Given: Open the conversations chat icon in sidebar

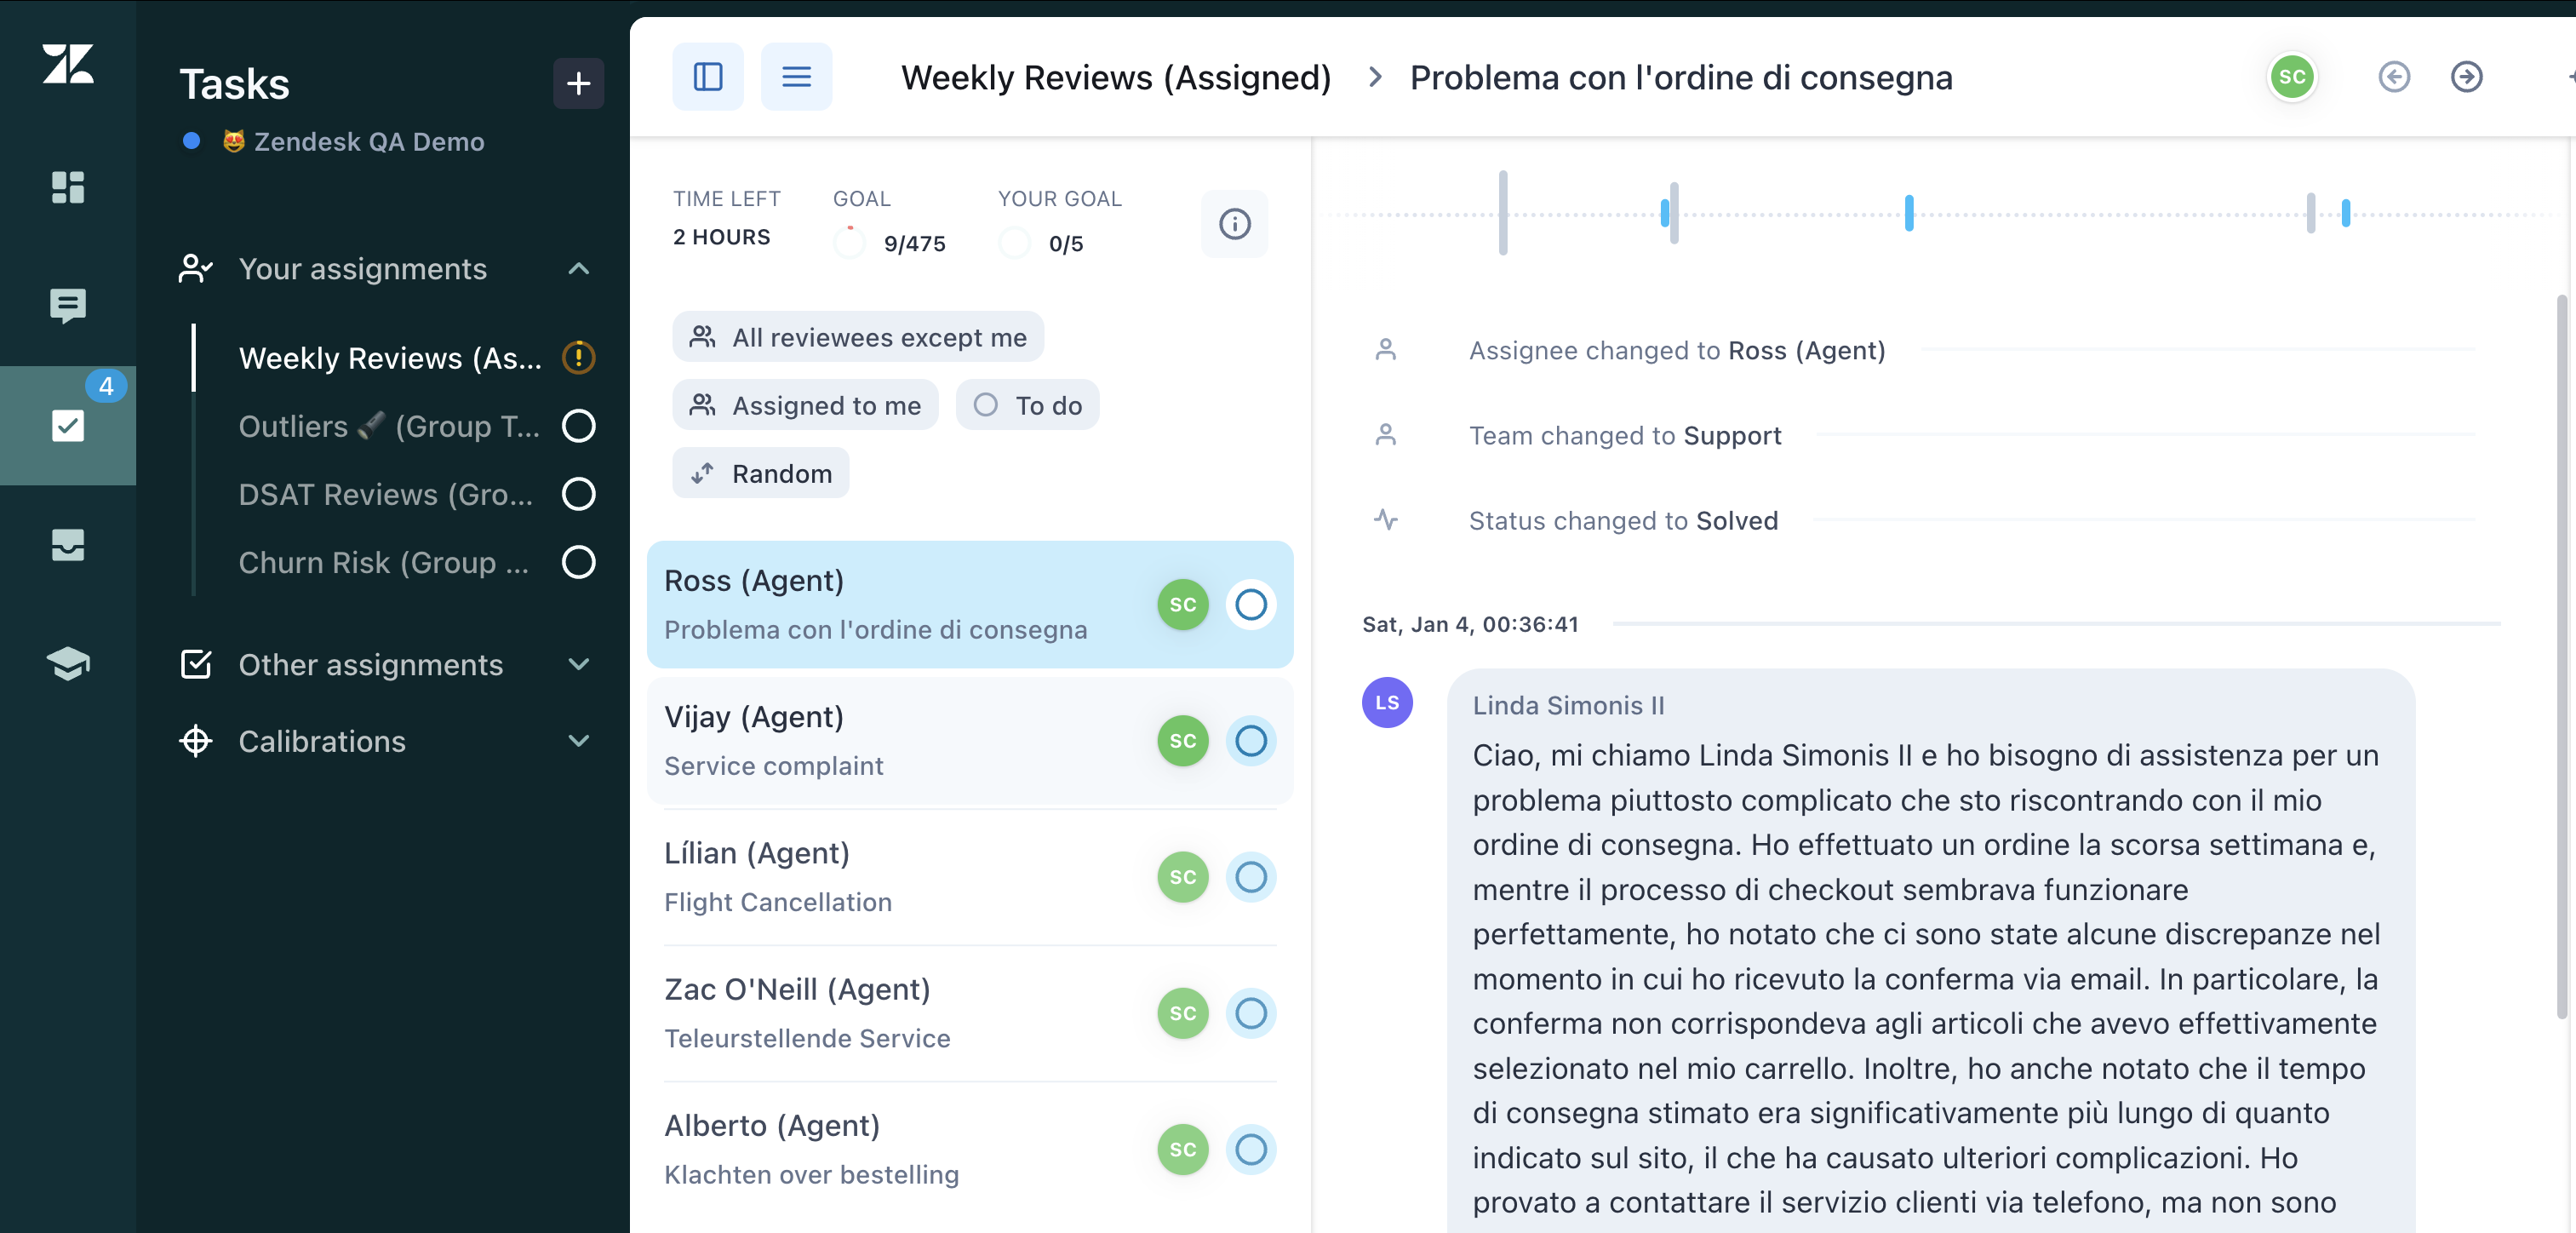Looking at the screenshot, I should (68, 305).
